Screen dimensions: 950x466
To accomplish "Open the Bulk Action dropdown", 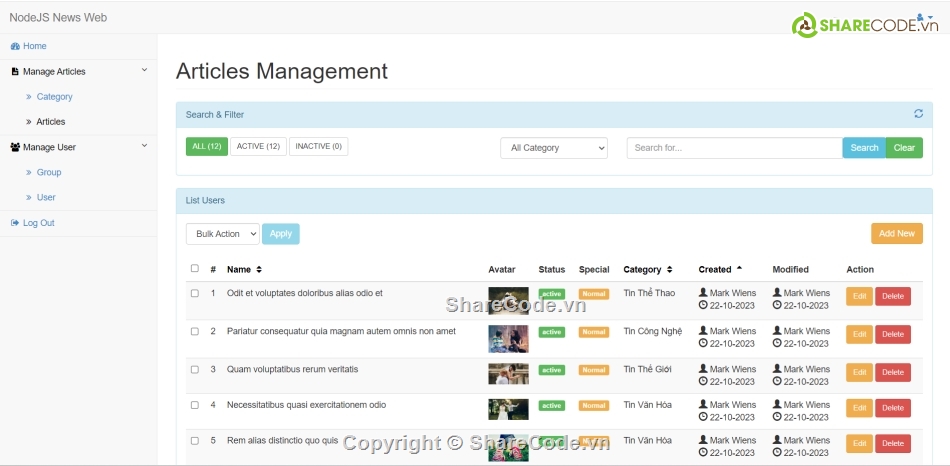I will click(222, 234).
